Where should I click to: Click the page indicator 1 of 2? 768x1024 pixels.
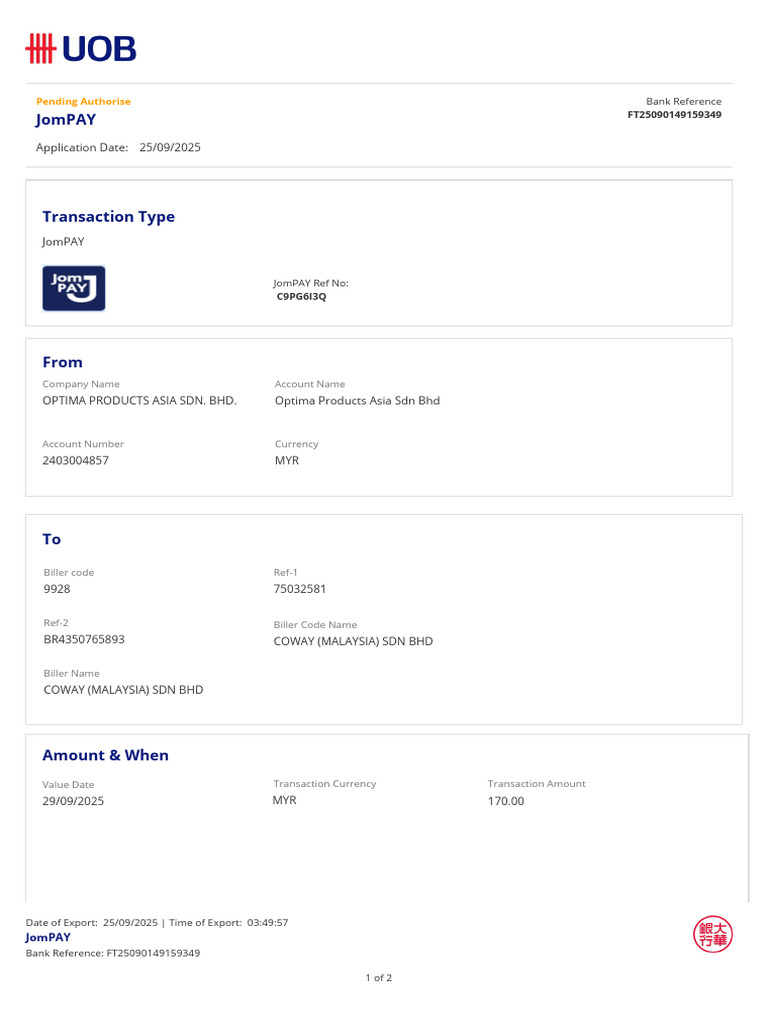coord(379,978)
